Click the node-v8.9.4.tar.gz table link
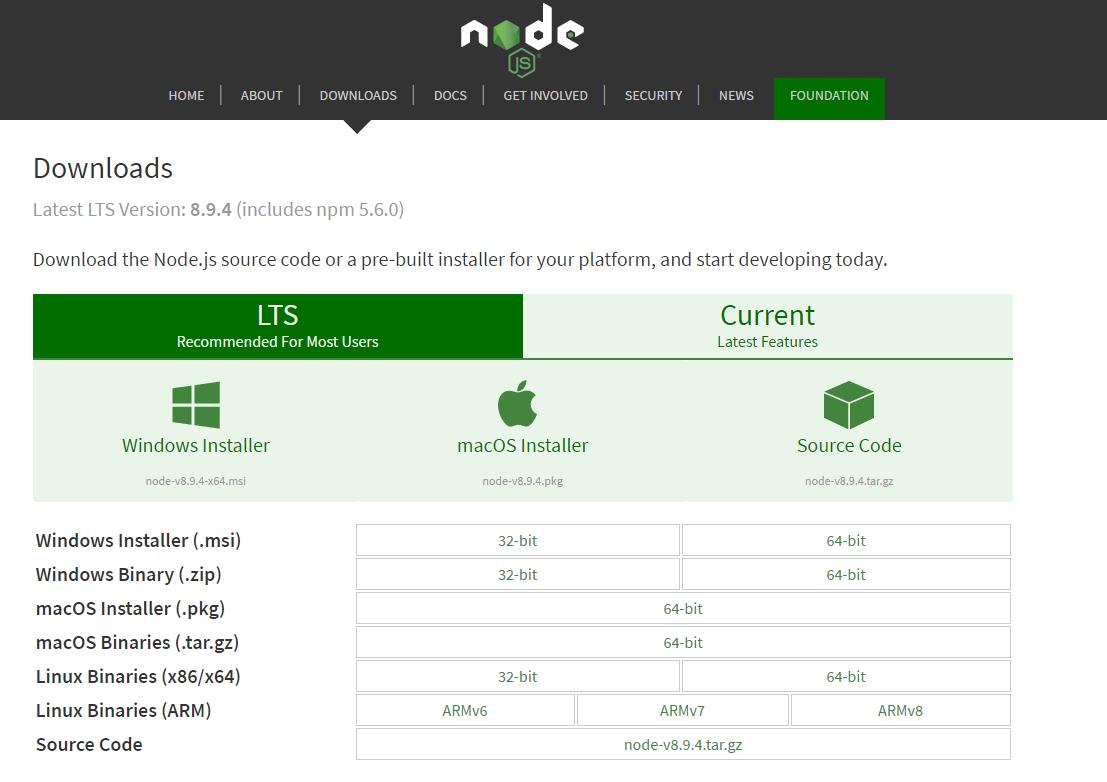1107x782 pixels. (683, 745)
